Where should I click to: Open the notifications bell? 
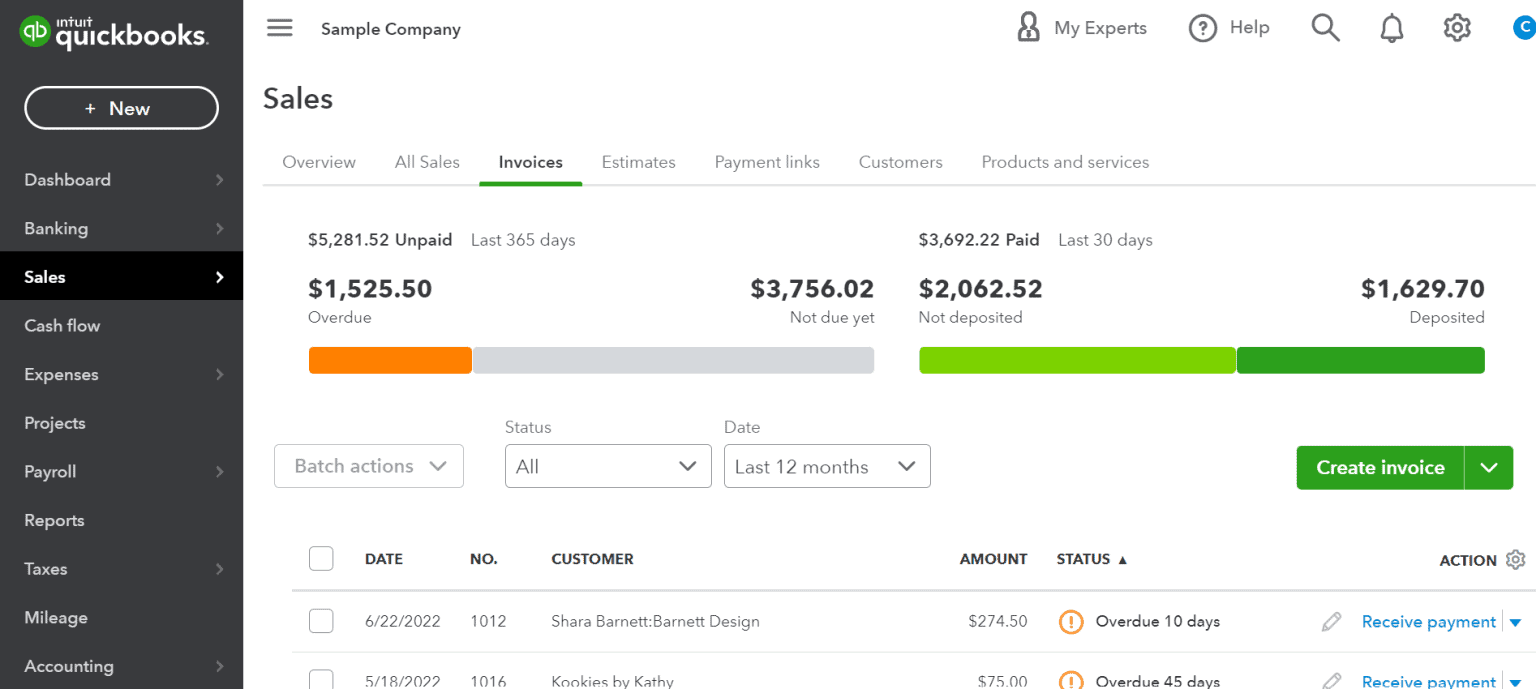(x=1391, y=27)
